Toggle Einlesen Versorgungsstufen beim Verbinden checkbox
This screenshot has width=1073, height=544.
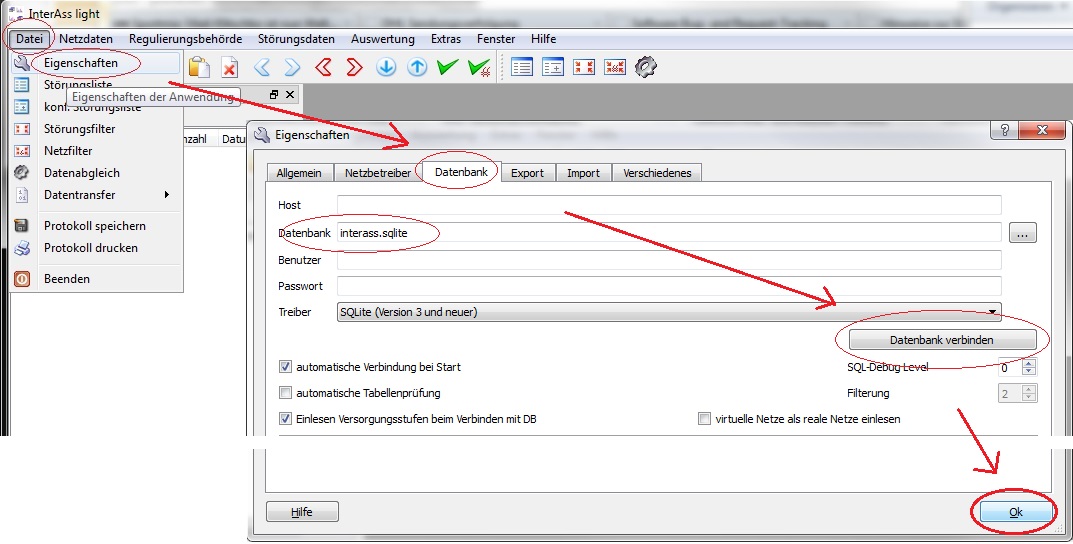tap(285, 419)
